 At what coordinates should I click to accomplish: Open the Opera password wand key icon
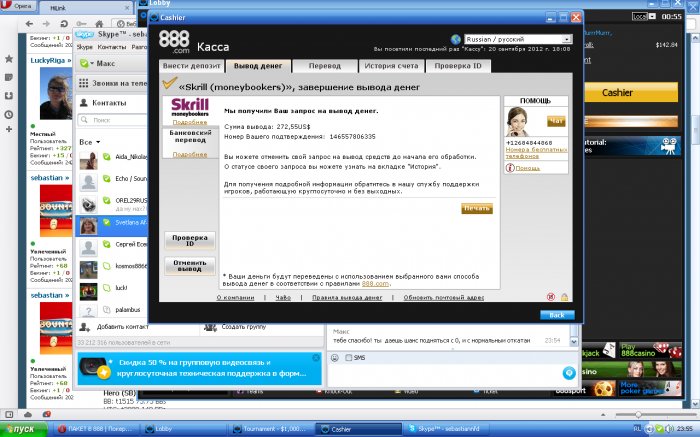(81, 24)
